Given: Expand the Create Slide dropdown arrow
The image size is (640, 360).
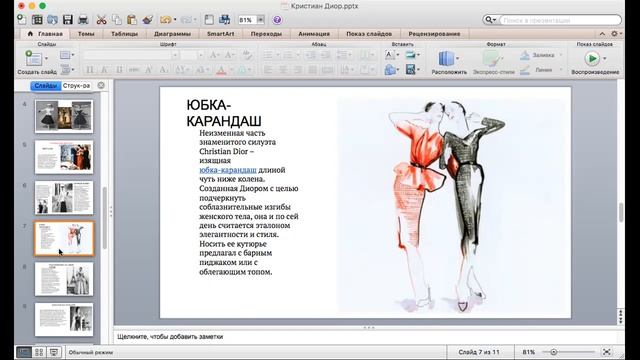Looking at the screenshot, I should click(x=46, y=59).
